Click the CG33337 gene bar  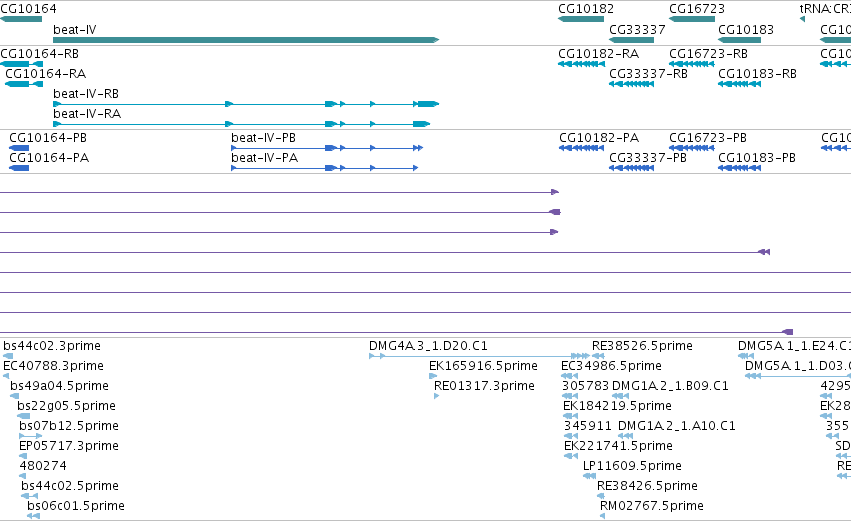pos(632,40)
